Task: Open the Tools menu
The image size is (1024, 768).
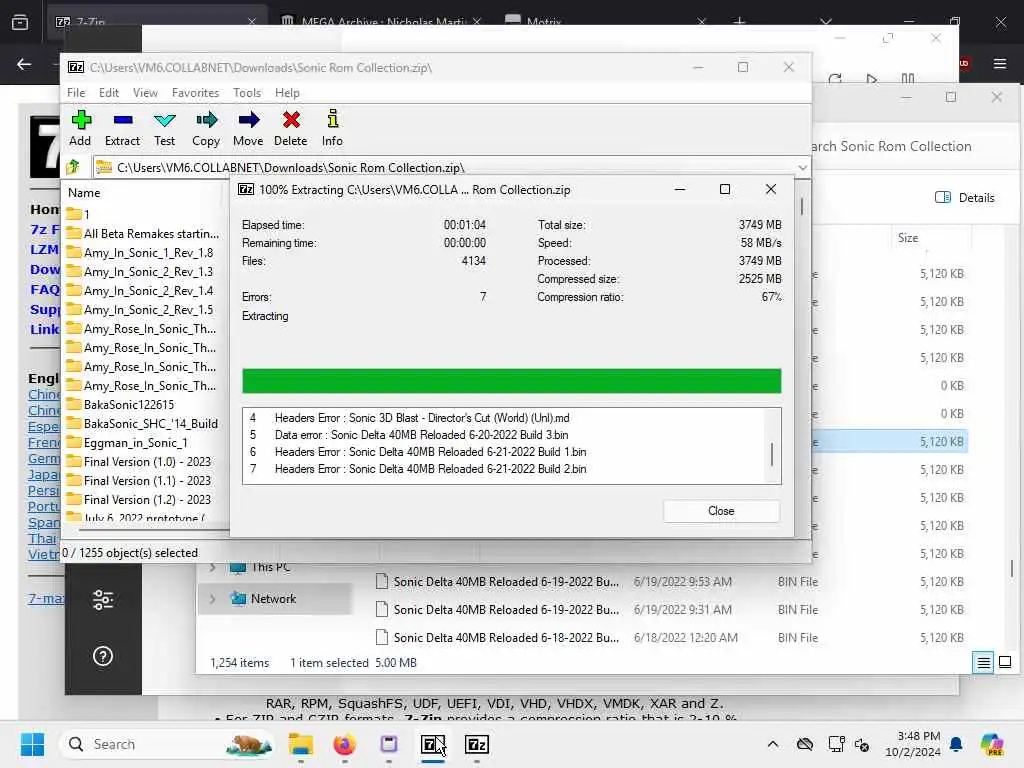Action: tap(247, 93)
